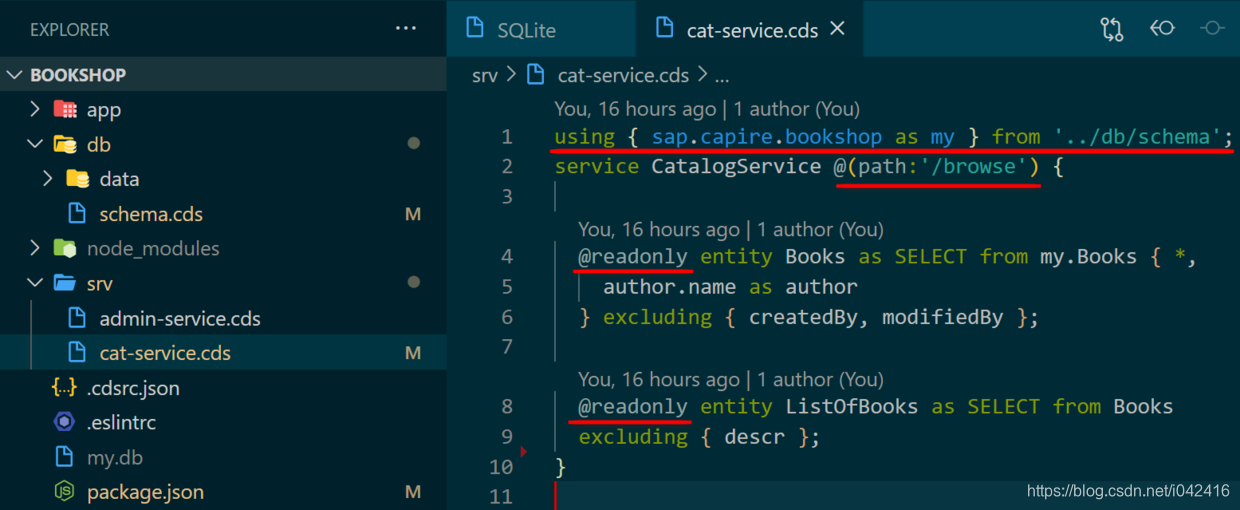Click the M status badge beside schema.cds
This screenshot has height=510, width=1240.
413,214
